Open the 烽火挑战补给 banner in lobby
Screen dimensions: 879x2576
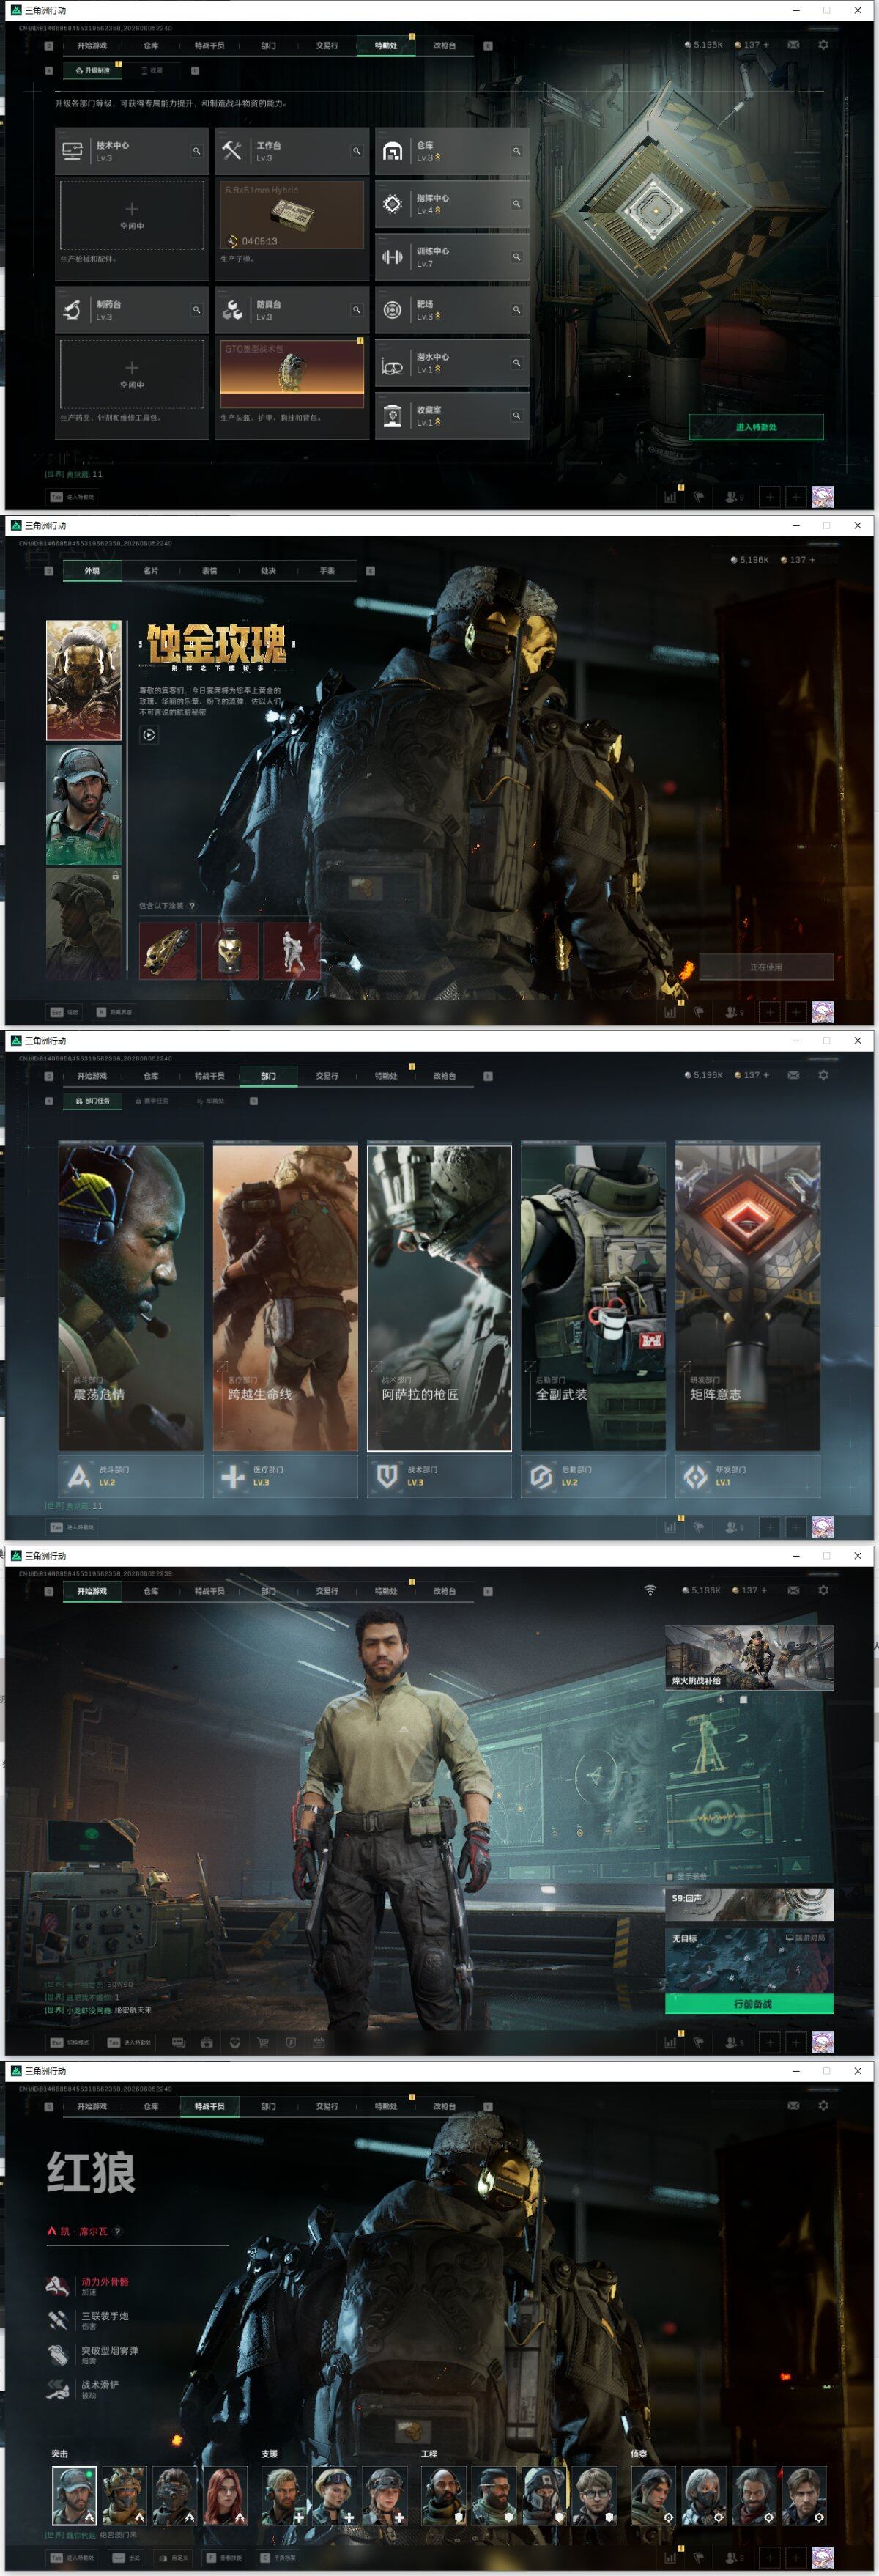749,1658
